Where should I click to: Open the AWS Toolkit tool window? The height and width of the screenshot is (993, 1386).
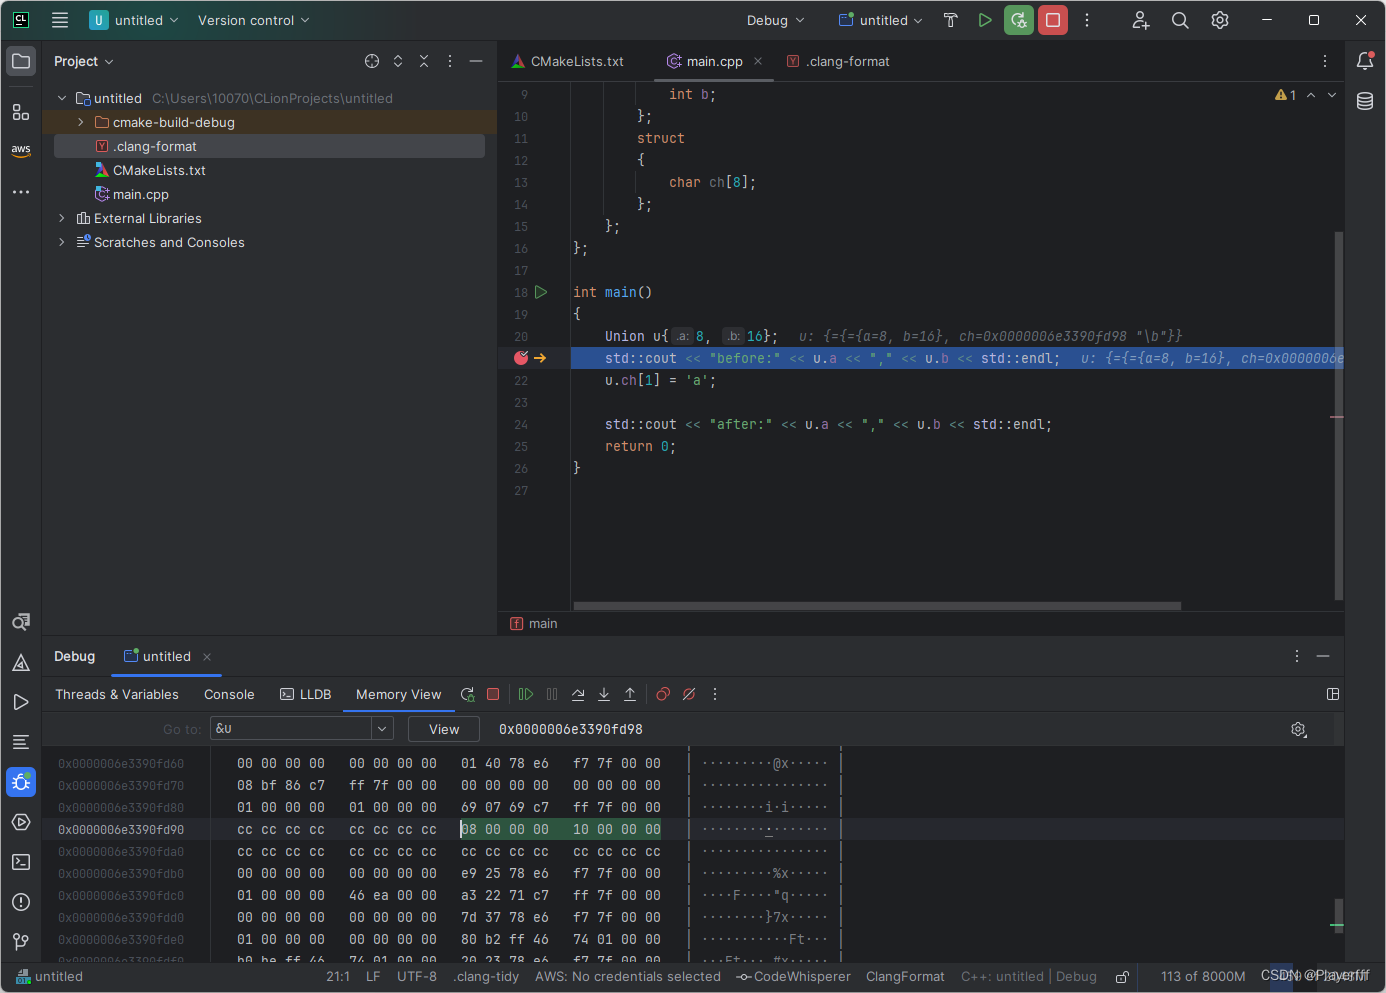click(x=21, y=151)
